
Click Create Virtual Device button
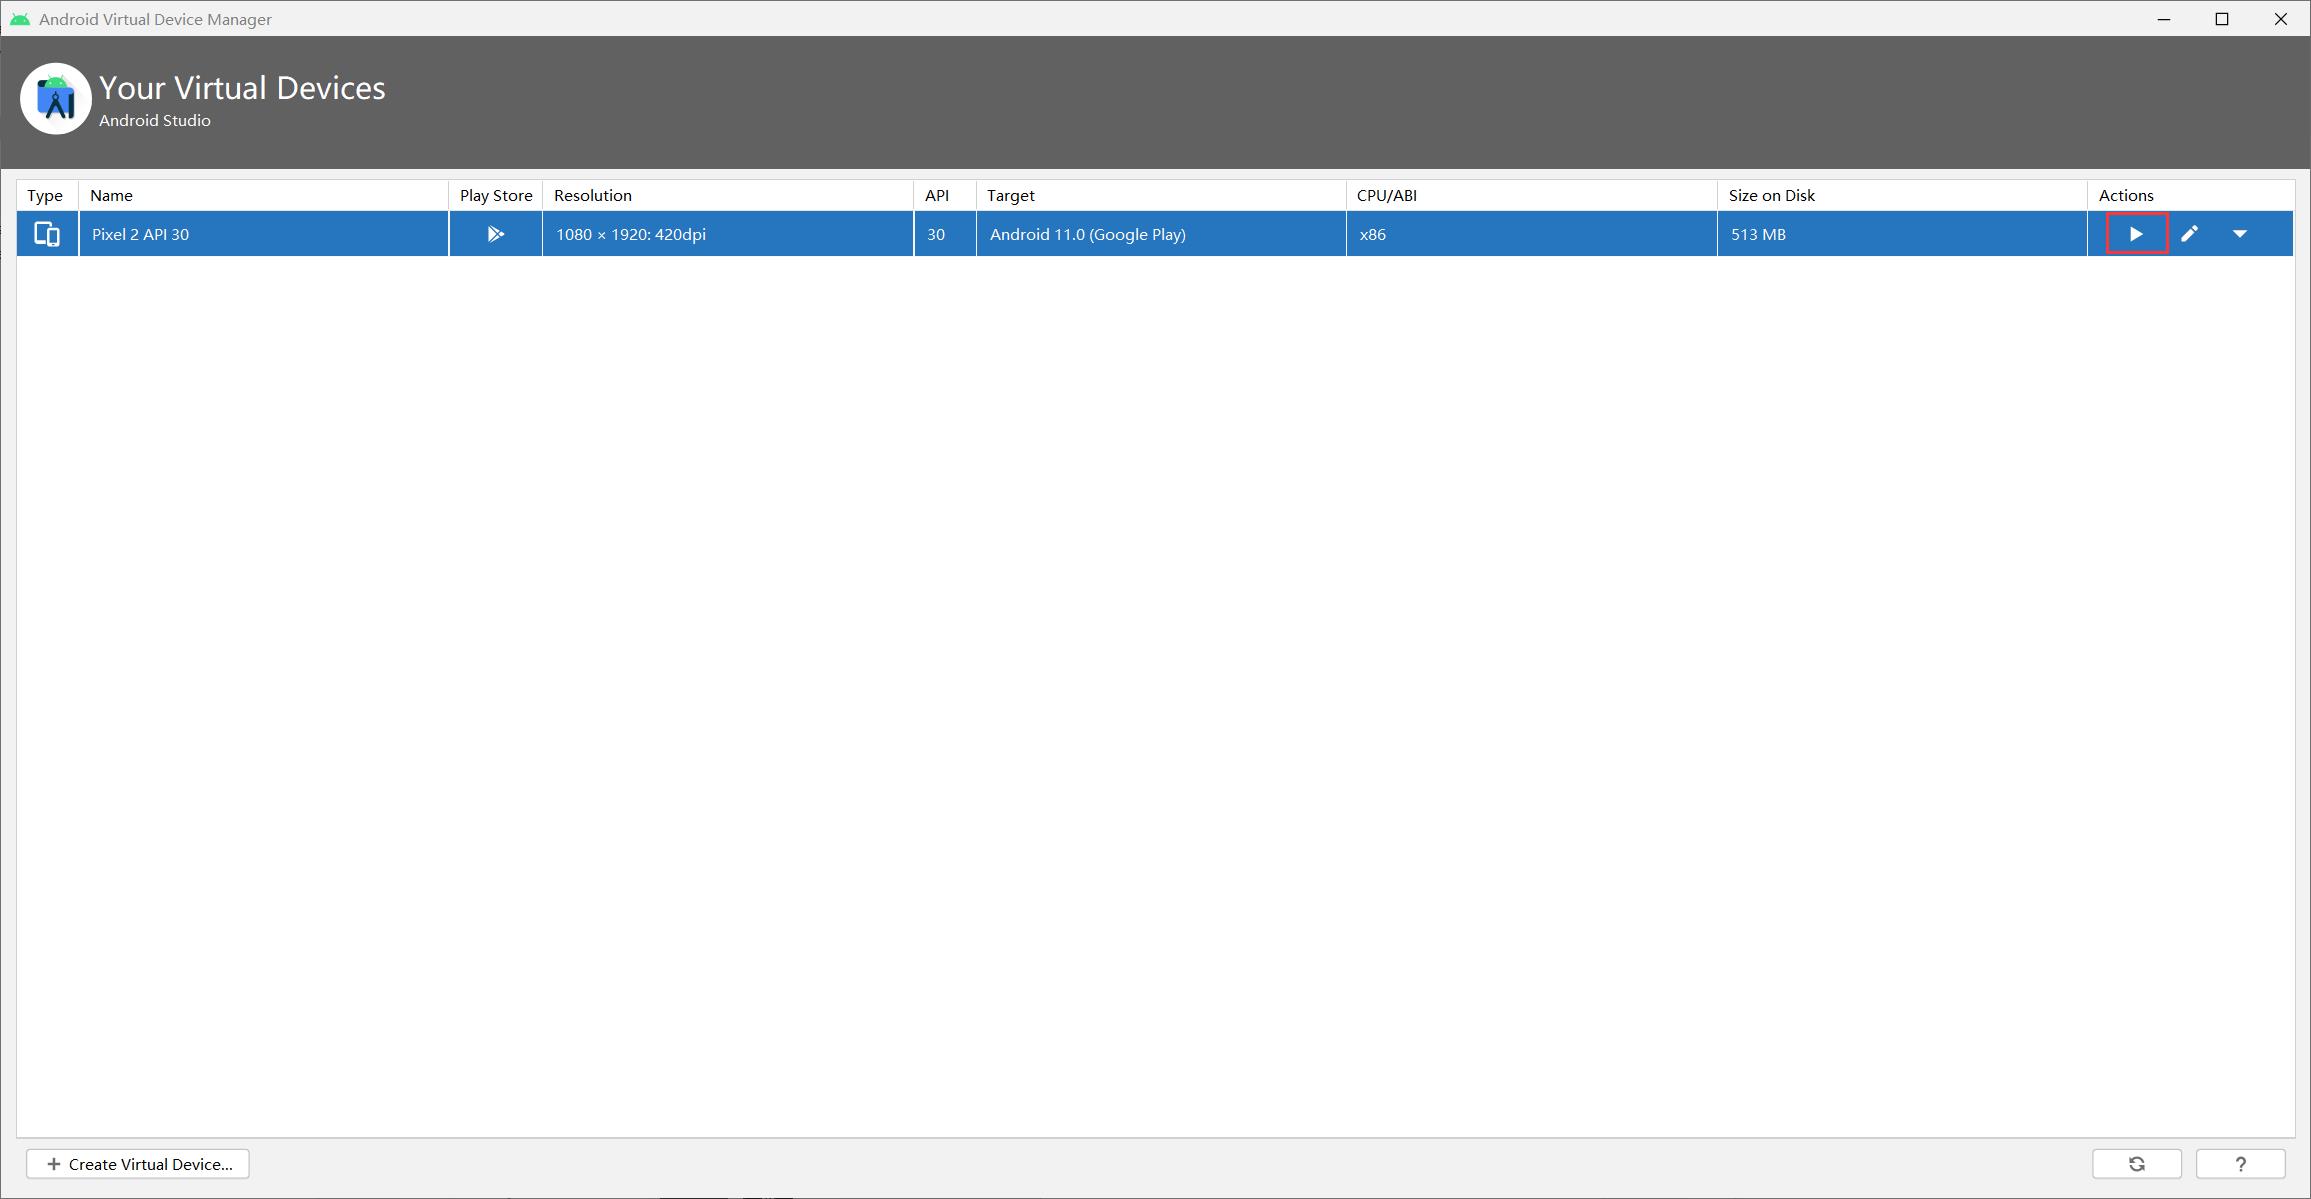[x=138, y=1164]
